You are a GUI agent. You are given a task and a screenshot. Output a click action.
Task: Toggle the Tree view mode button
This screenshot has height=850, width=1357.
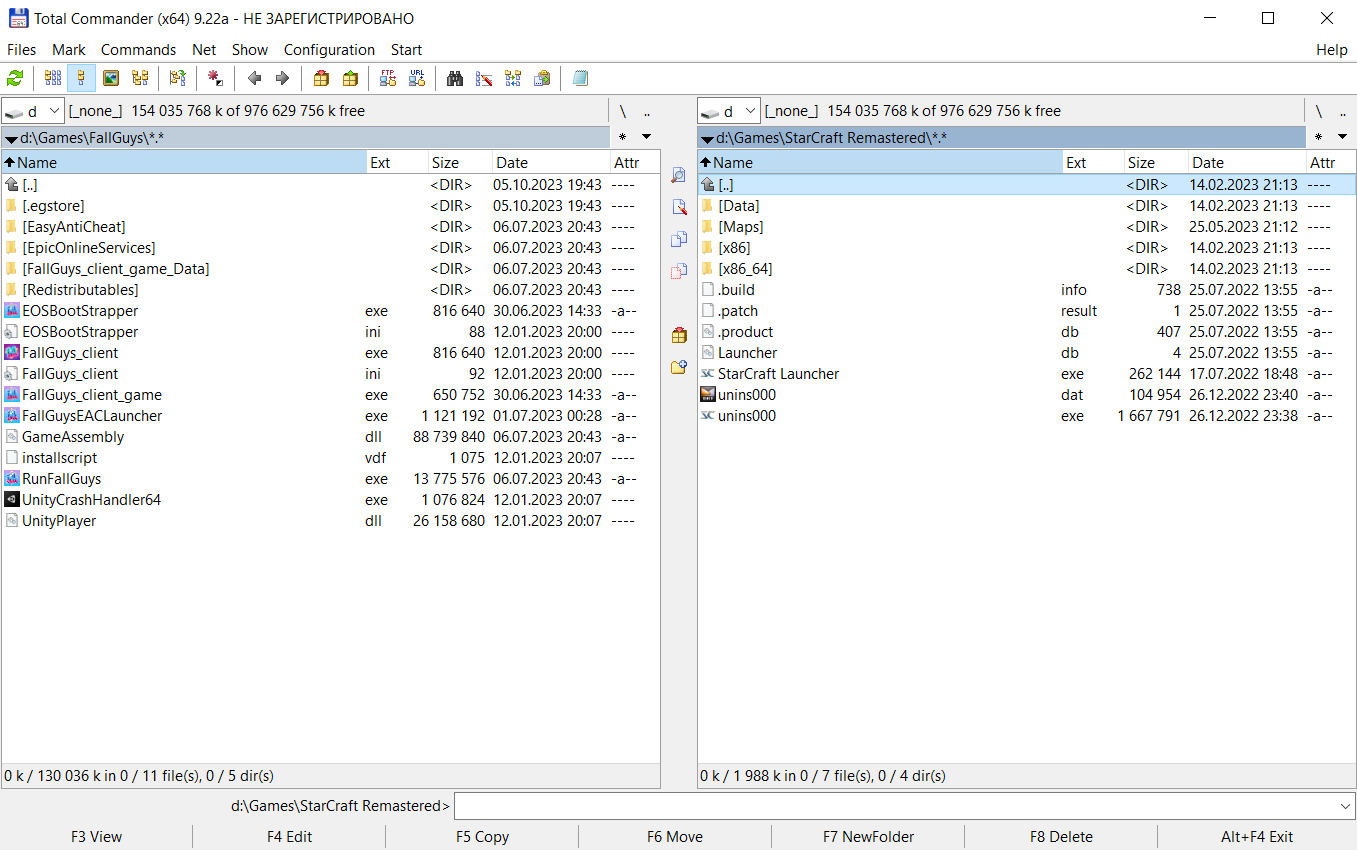[140, 78]
